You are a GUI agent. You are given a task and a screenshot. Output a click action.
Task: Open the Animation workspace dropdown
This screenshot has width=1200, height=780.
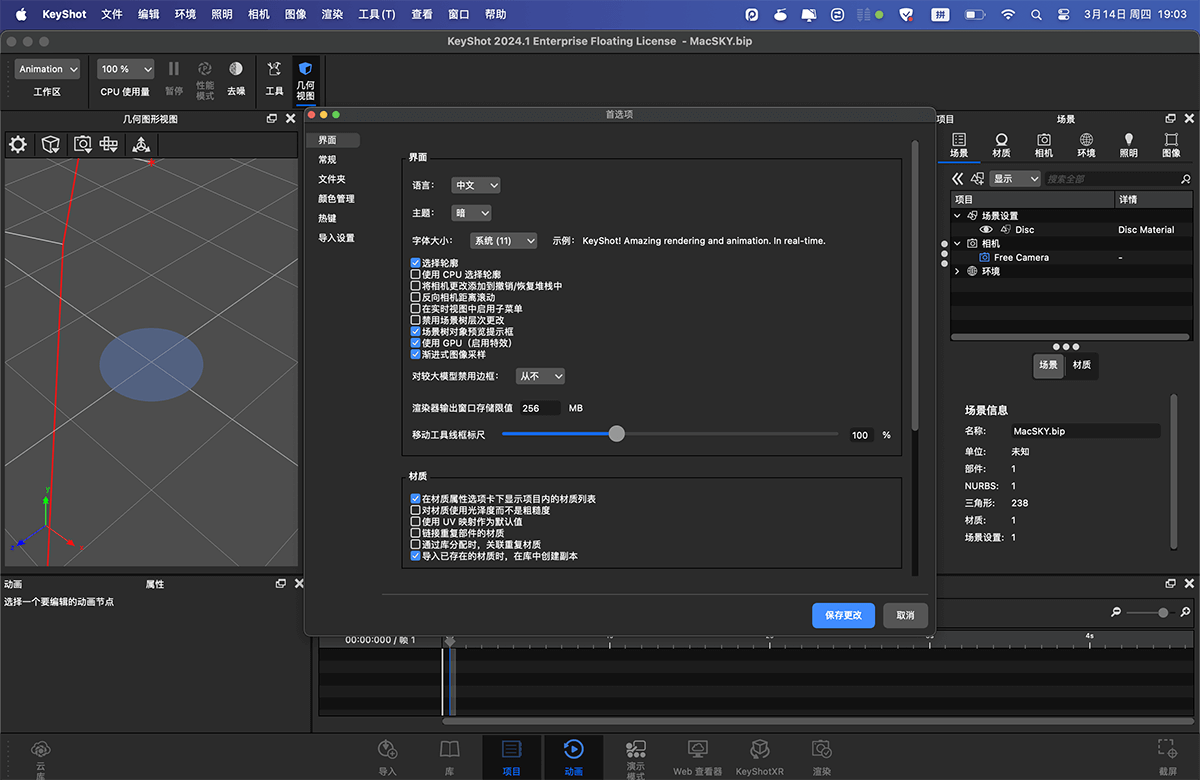[x=47, y=69]
